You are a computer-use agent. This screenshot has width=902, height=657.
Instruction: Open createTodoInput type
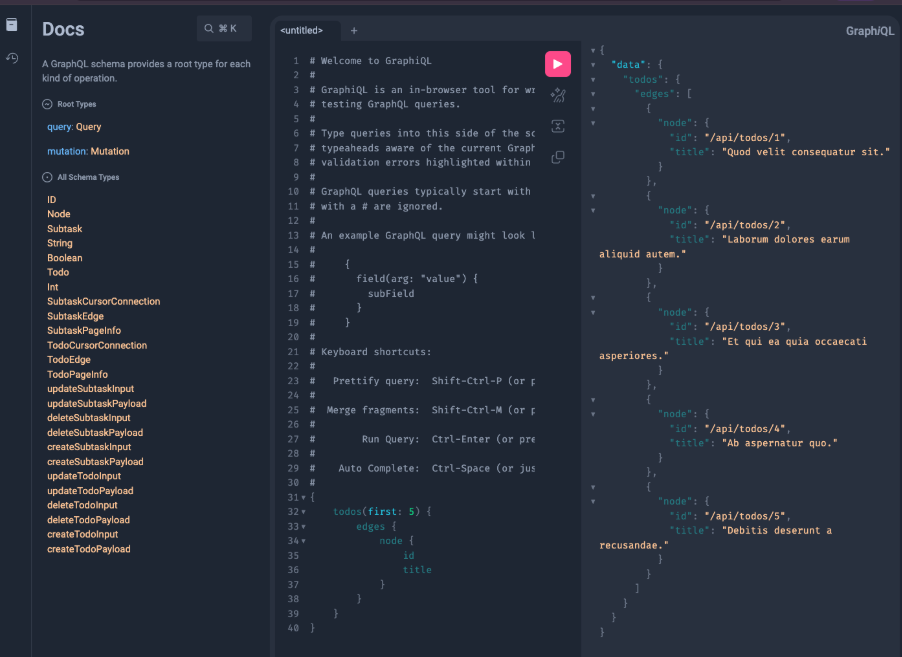(83, 534)
